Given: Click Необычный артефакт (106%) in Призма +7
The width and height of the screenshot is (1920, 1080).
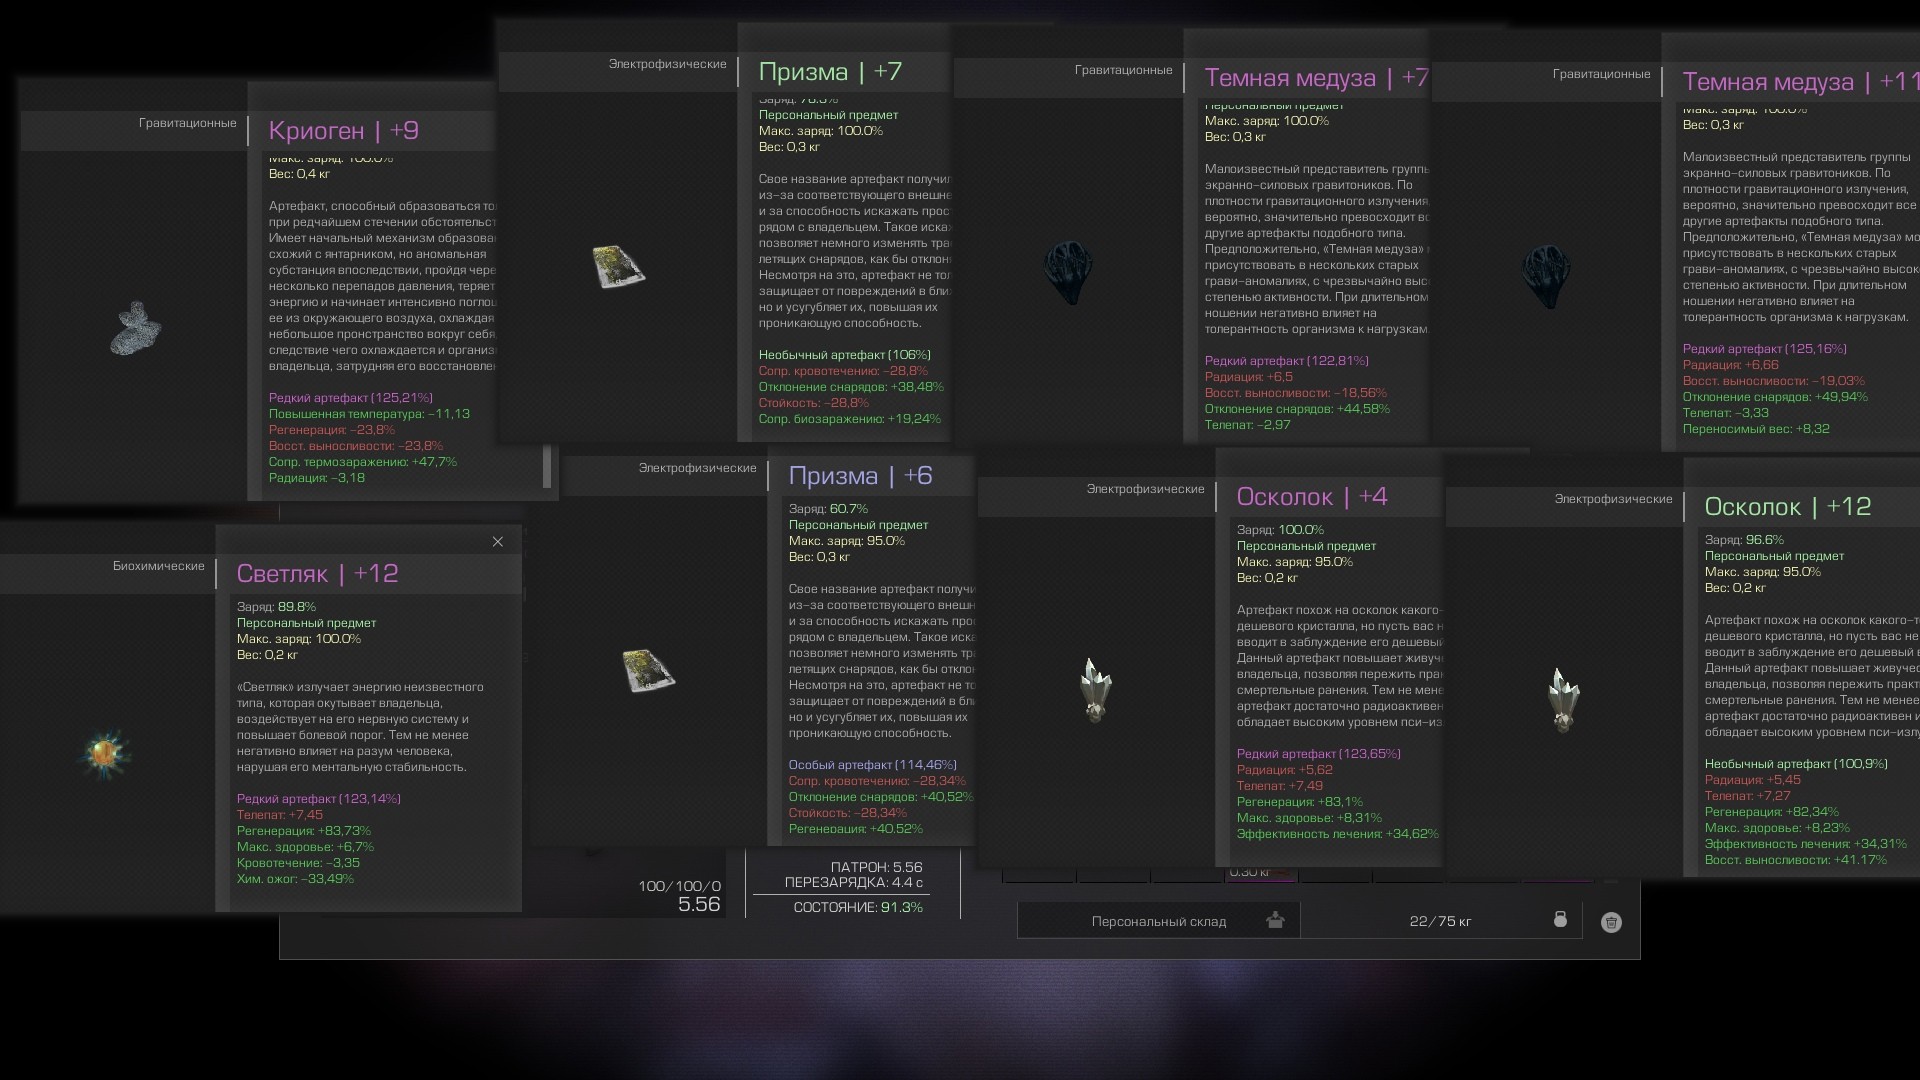Looking at the screenshot, I should (x=845, y=355).
